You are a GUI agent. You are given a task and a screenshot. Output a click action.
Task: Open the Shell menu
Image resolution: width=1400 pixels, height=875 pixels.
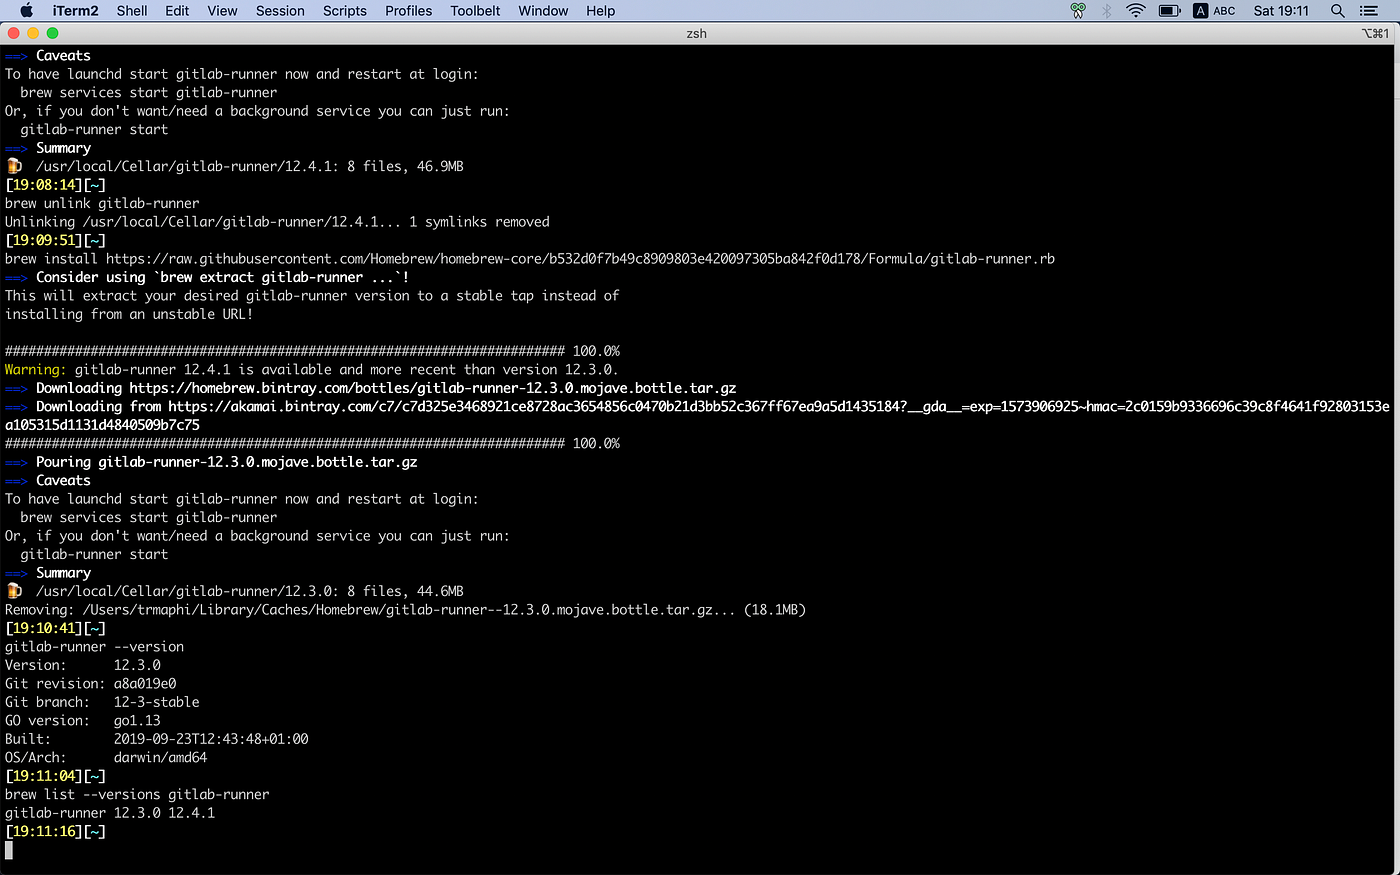132,10
